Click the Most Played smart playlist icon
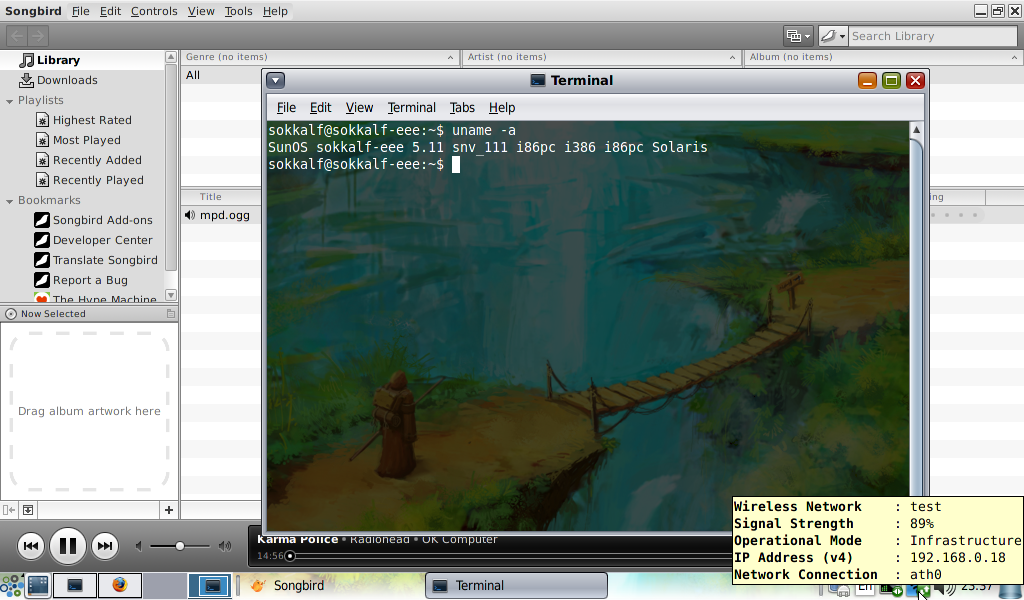This screenshot has height=600, width=1024. point(42,140)
